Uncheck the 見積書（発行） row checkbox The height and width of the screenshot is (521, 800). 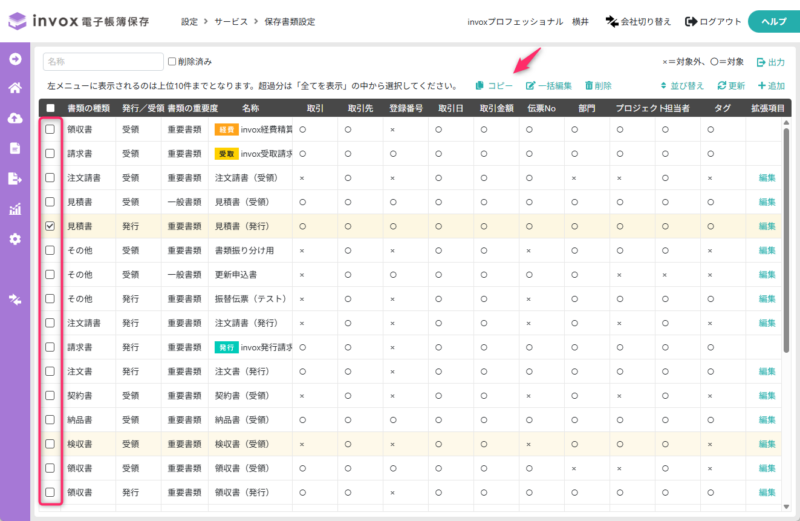click(x=50, y=226)
